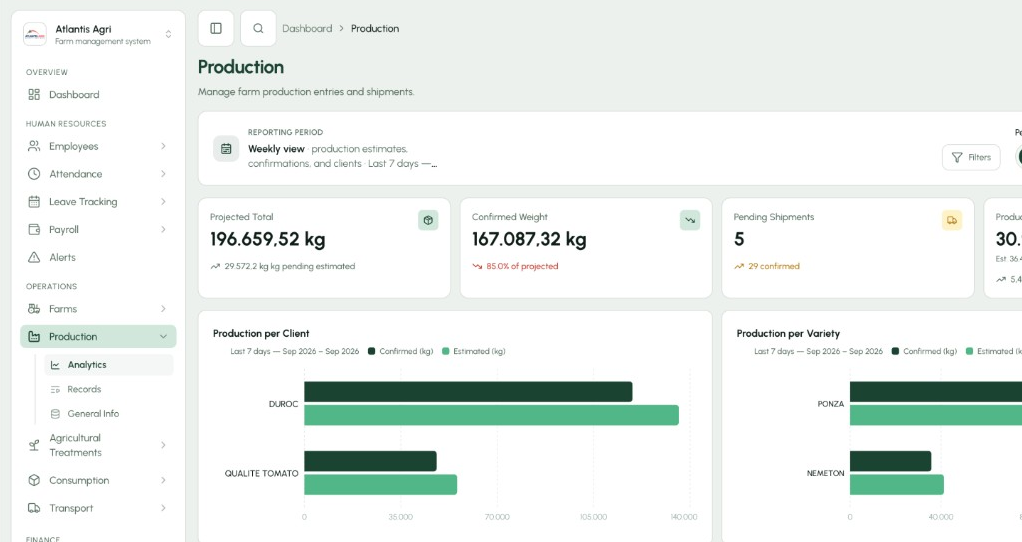
Task: Open the Attendance sidebar item
Action: (98, 174)
